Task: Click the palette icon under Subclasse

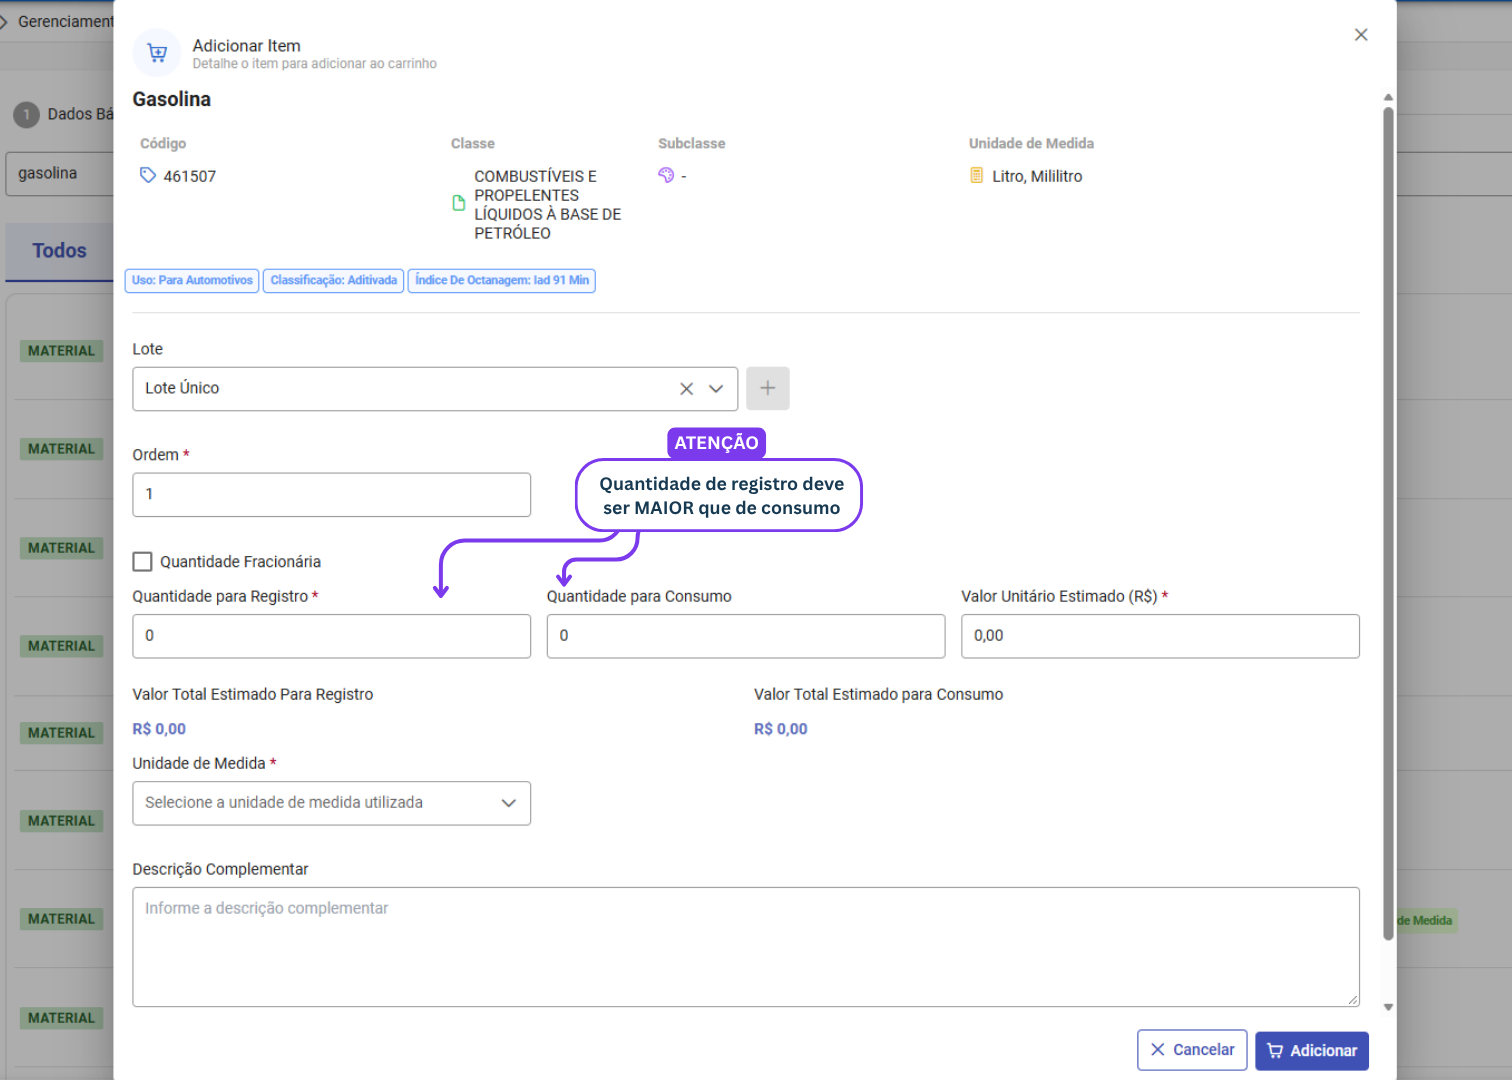Action: (x=666, y=175)
